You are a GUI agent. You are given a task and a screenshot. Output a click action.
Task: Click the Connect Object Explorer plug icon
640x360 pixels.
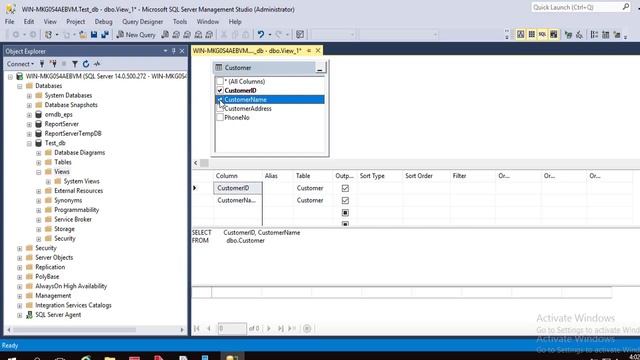pos(42,64)
